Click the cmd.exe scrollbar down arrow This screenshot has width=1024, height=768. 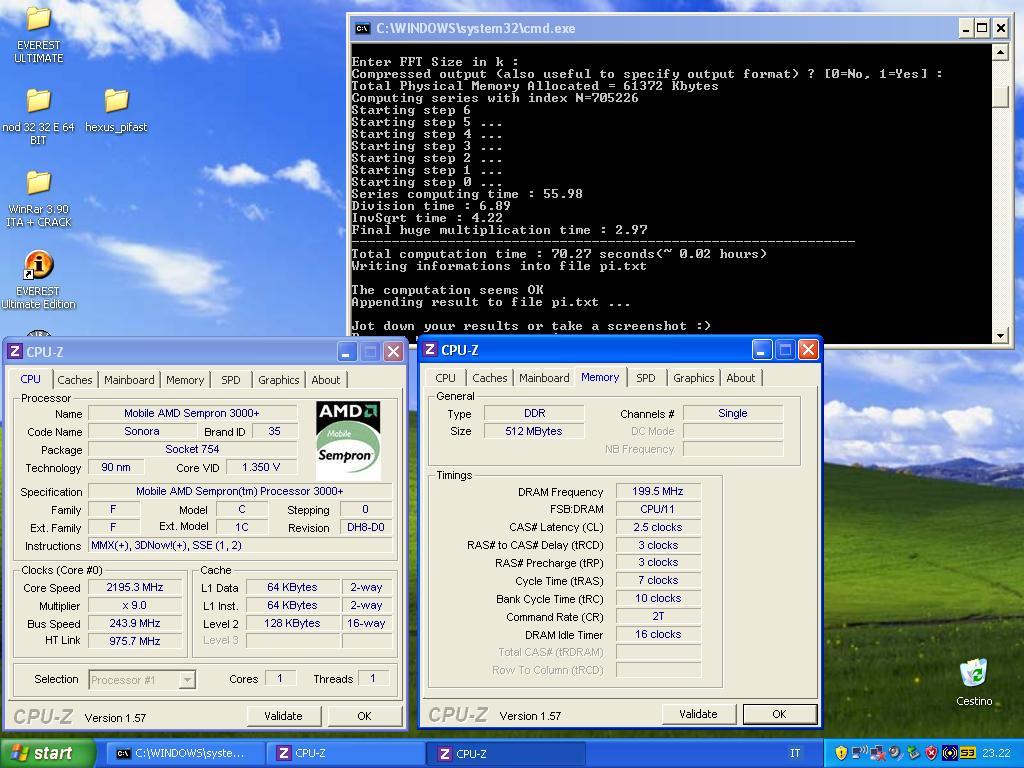[x=1000, y=336]
